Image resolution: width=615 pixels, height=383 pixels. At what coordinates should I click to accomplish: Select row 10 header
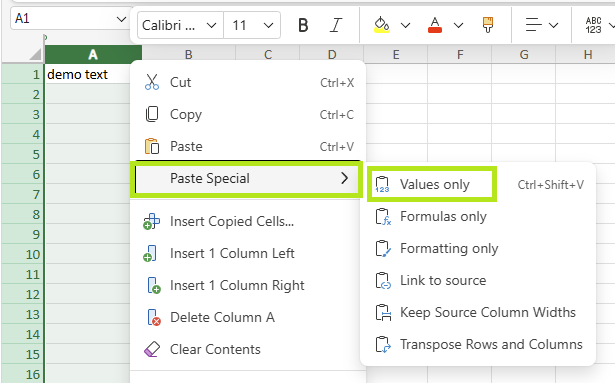23,254
